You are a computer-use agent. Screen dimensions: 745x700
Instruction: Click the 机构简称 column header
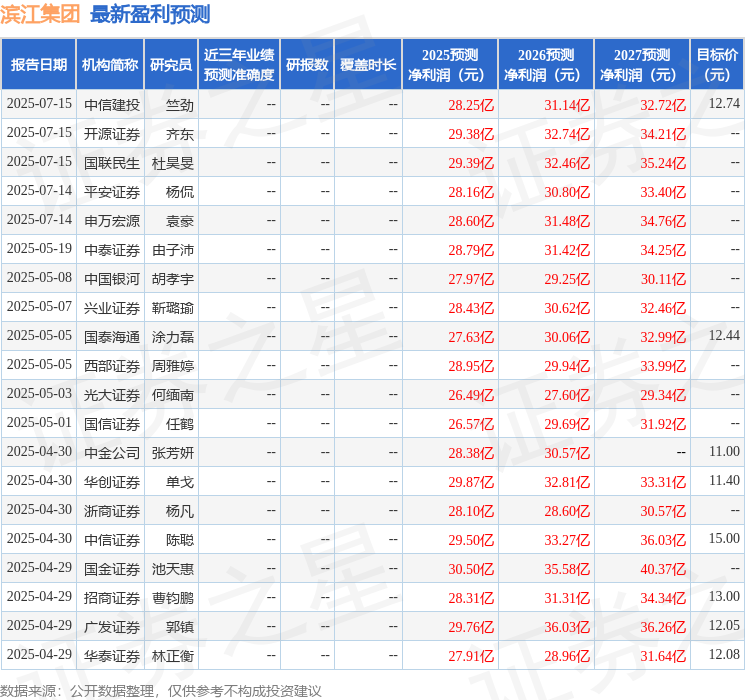coord(110,64)
